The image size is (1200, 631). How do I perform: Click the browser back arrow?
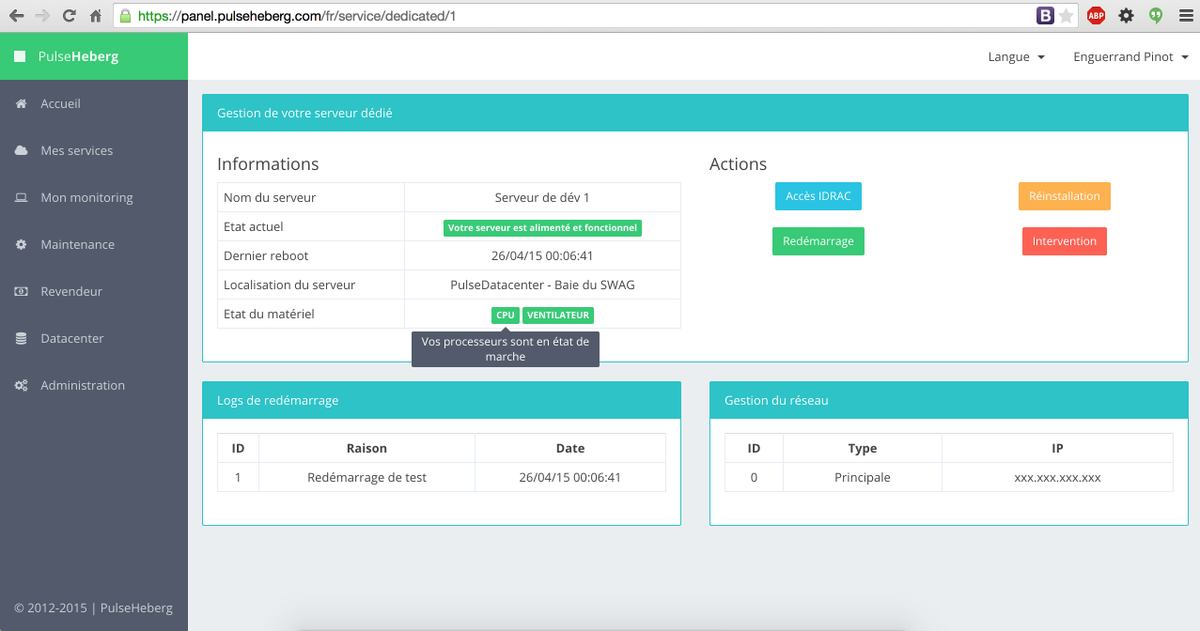[16, 16]
